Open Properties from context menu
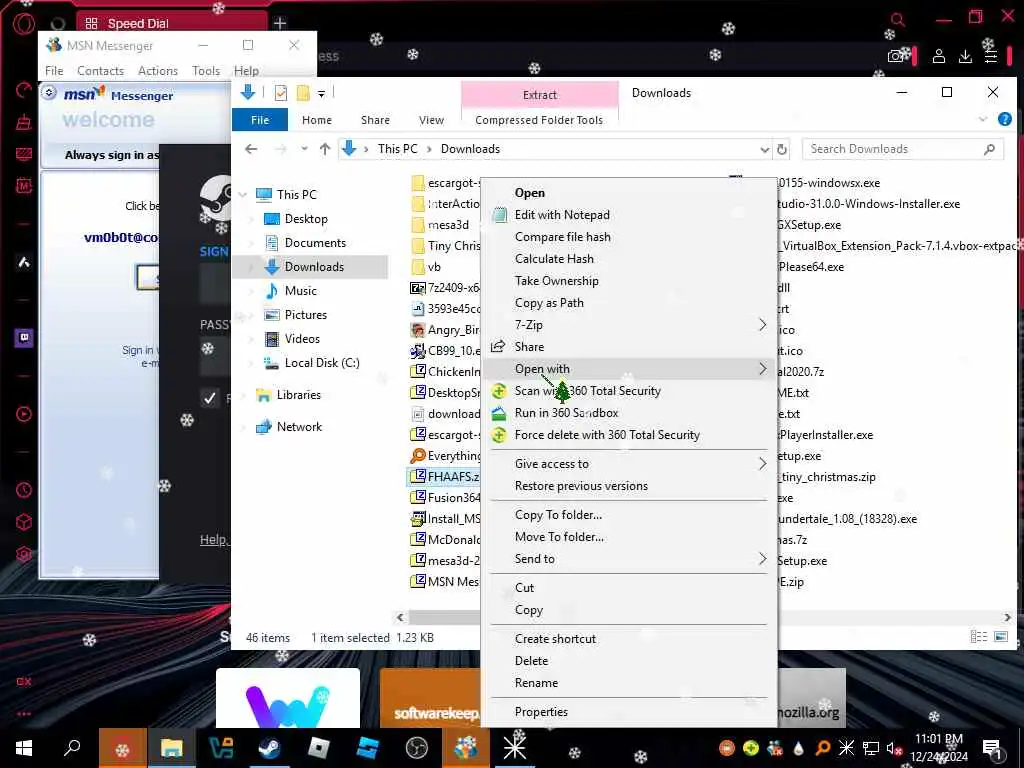Image resolution: width=1024 pixels, height=768 pixels. 541,712
